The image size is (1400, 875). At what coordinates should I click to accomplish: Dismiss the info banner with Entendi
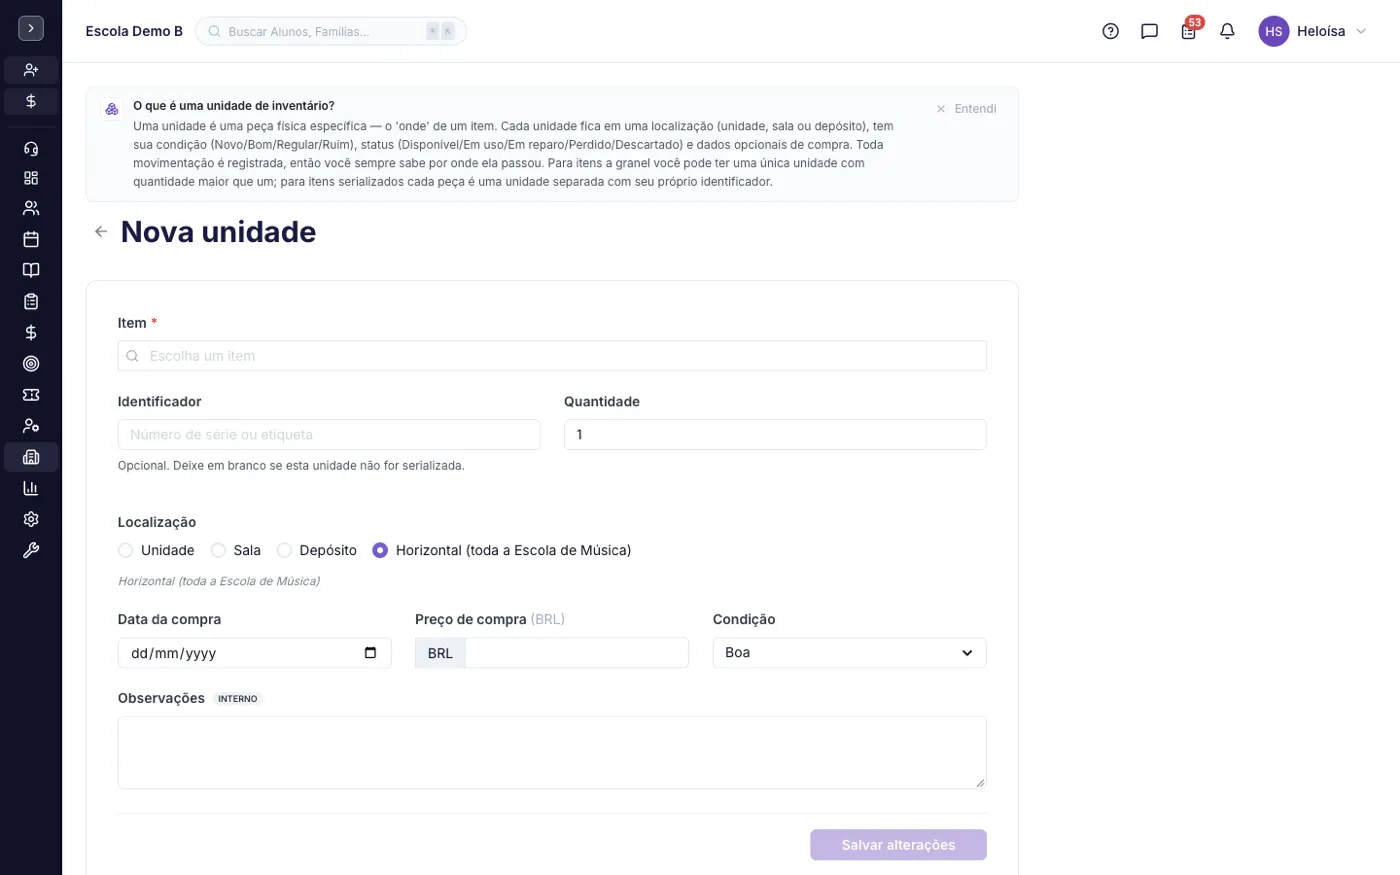coord(966,109)
